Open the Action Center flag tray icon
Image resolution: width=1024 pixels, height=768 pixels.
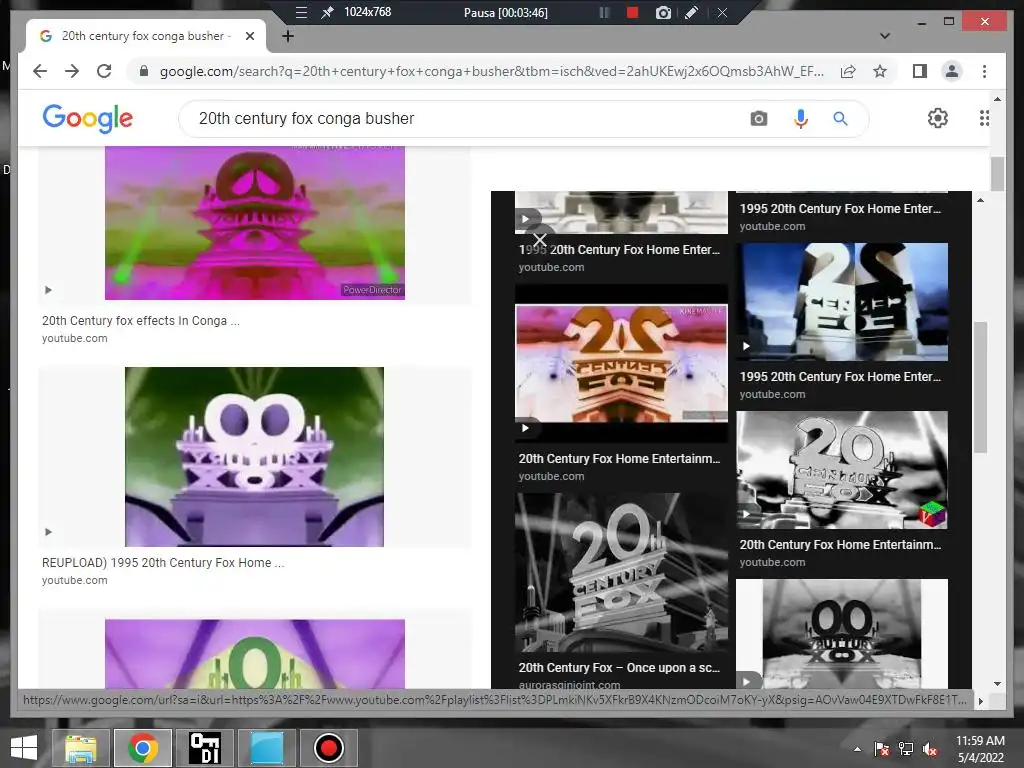pos(881,749)
